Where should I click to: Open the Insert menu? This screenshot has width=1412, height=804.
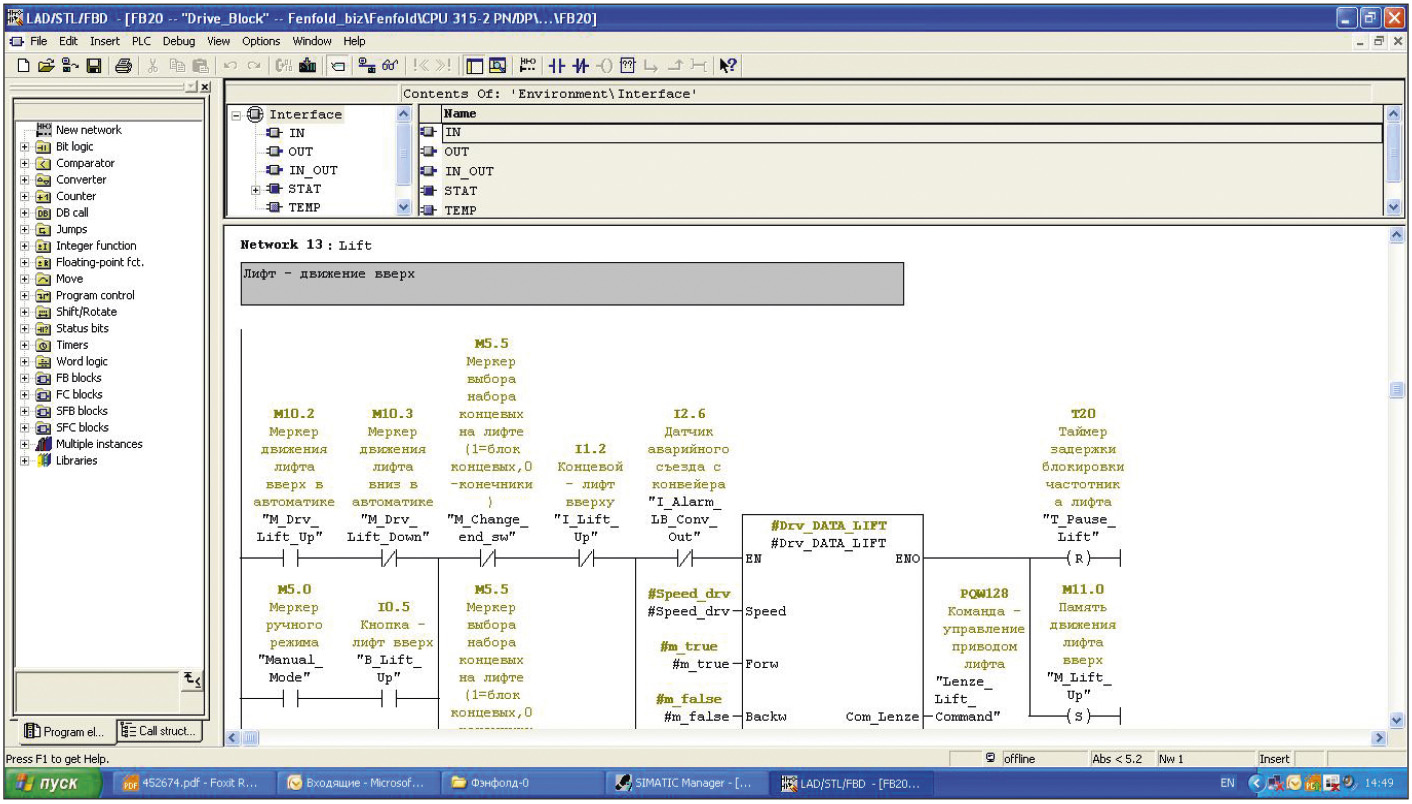(104, 41)
